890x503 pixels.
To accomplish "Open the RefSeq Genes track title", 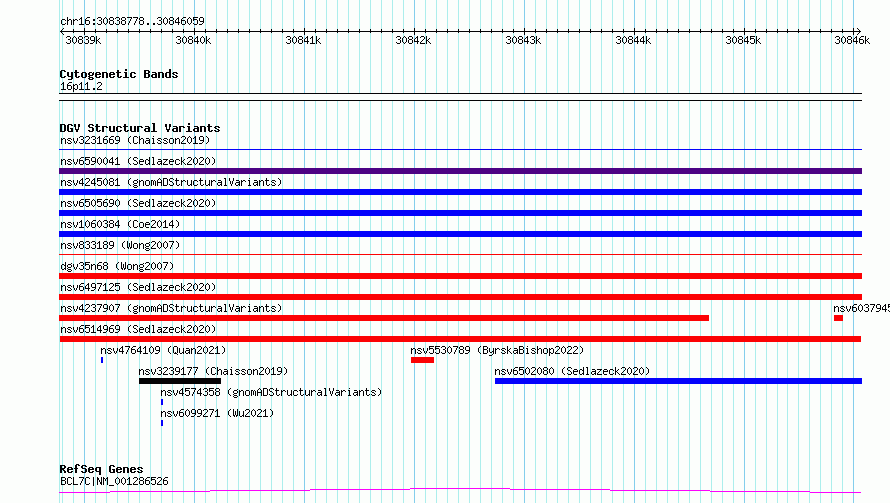I will [x=101, y=469].
